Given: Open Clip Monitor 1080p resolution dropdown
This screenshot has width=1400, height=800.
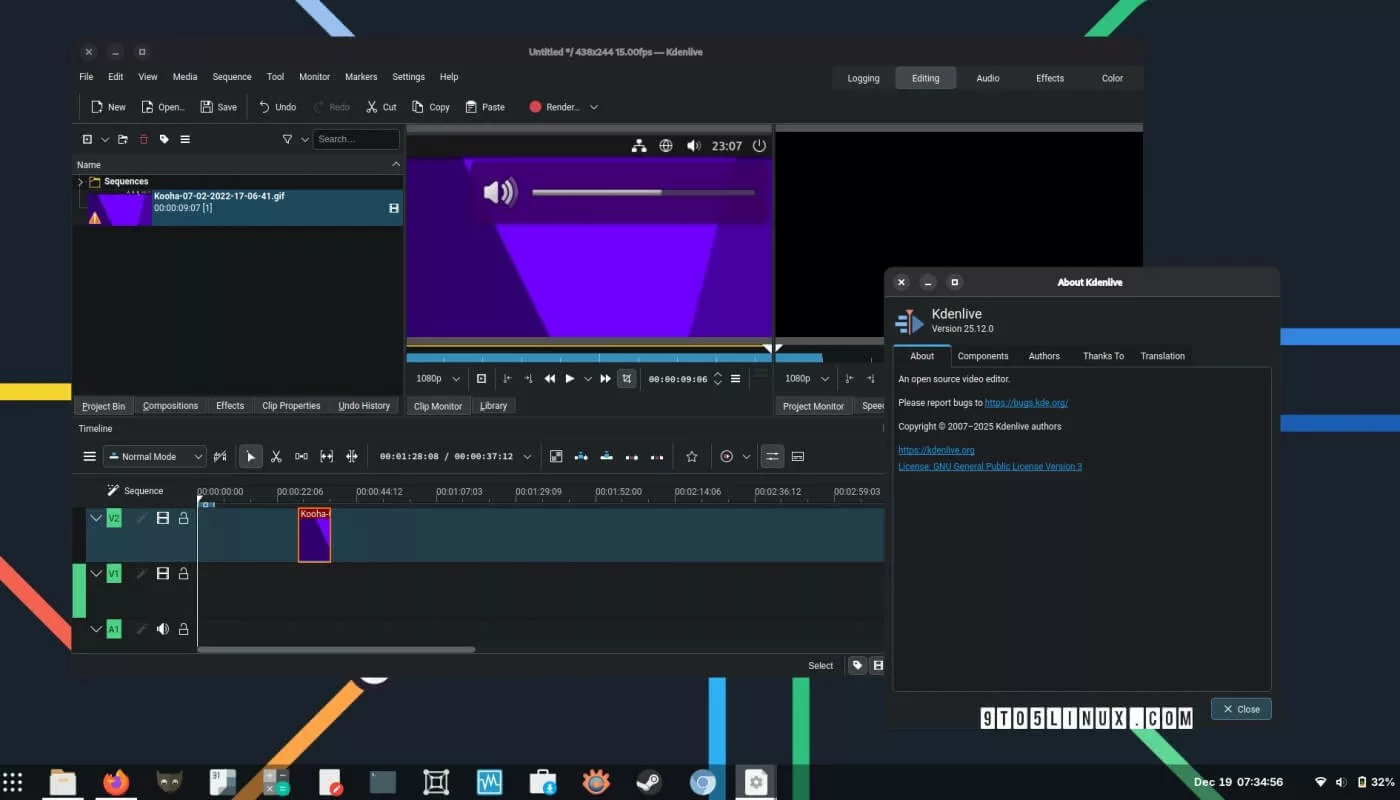Looking at the screenshot, I should point(438,379).
